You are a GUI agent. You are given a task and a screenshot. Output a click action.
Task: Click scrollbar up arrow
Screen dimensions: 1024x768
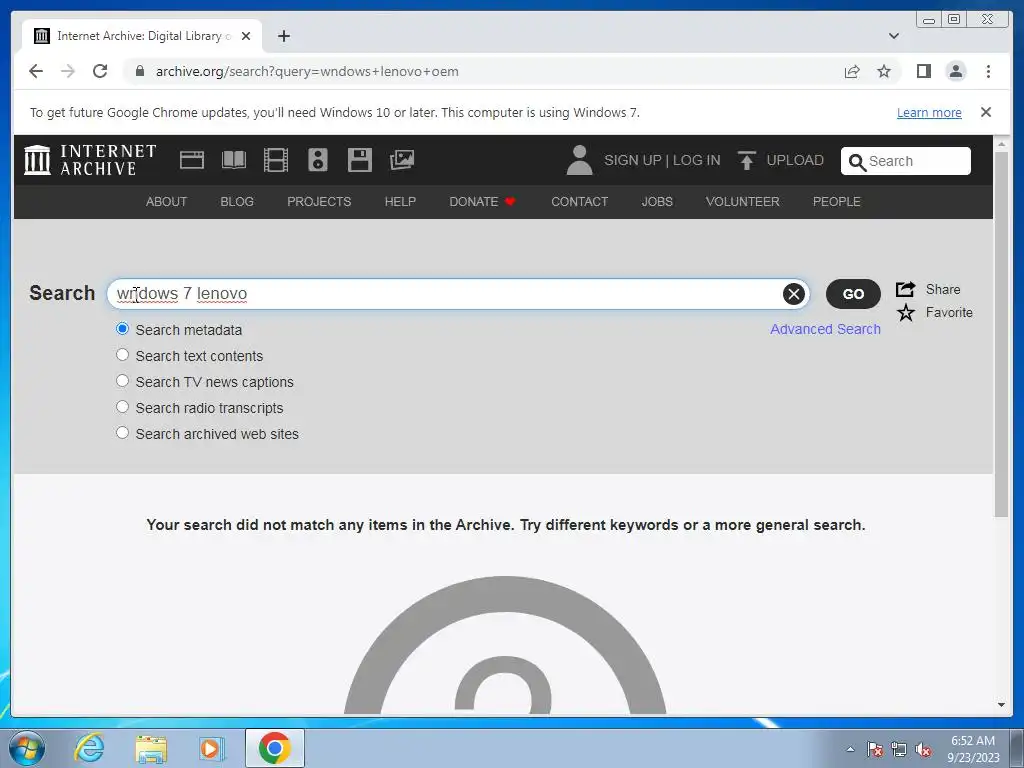[x=1000, y=143]
